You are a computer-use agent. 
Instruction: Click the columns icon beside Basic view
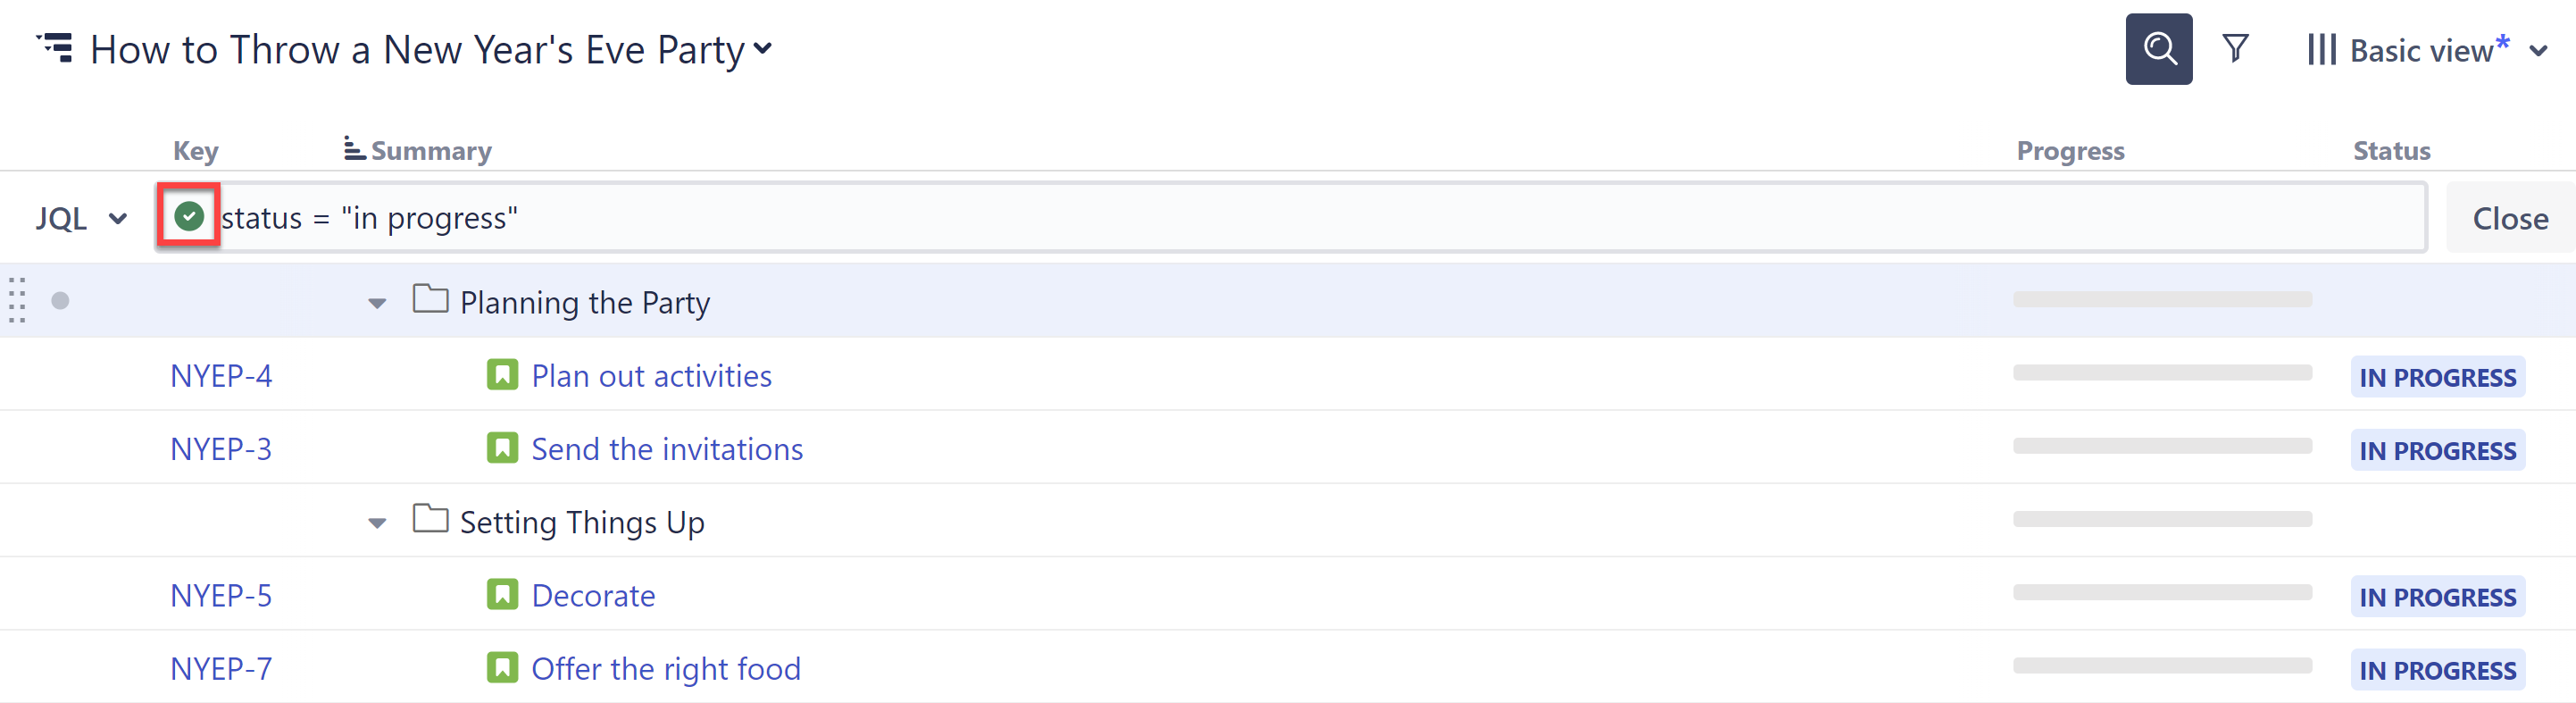coord(2322,48)
